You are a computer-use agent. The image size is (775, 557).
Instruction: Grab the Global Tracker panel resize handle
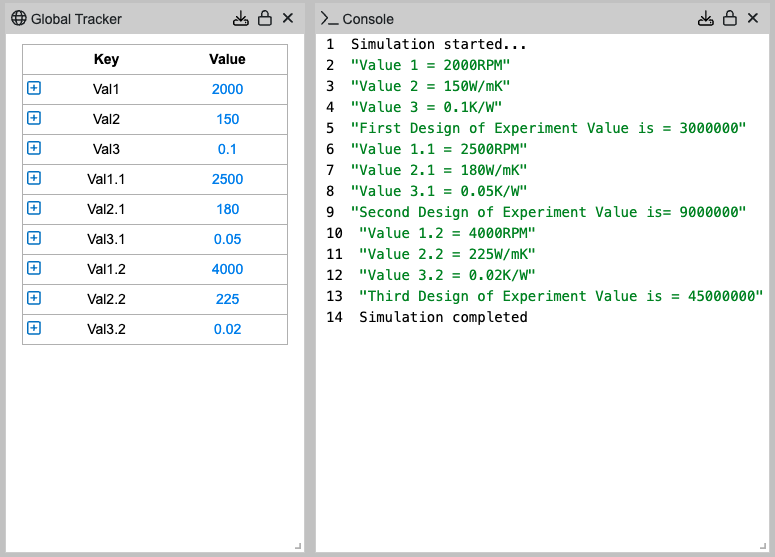click(x=298, y=546)
